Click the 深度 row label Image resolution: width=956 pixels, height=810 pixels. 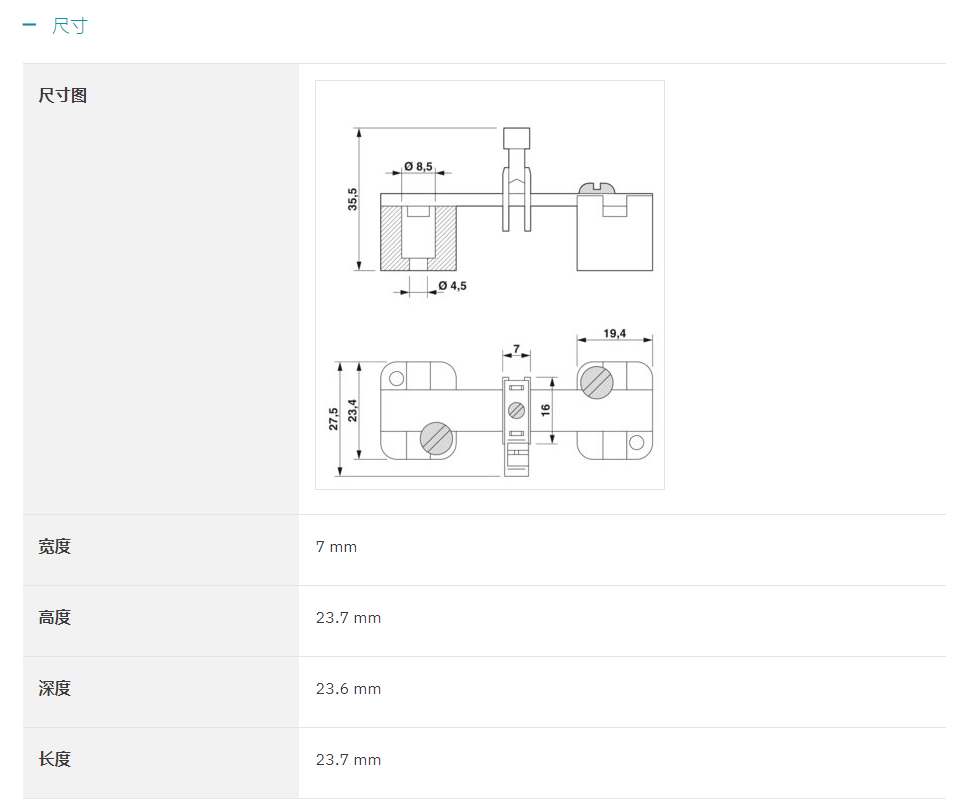click(x=54, y=689)
